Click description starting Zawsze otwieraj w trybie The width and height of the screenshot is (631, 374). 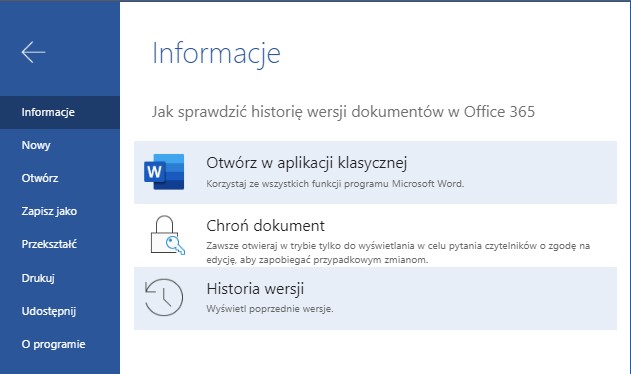click(398, 252)
